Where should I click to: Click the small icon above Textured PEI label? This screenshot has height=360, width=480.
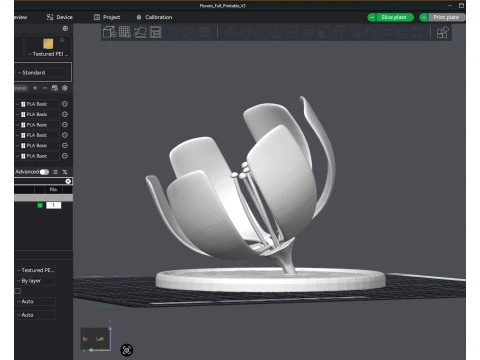click(62, 40)
